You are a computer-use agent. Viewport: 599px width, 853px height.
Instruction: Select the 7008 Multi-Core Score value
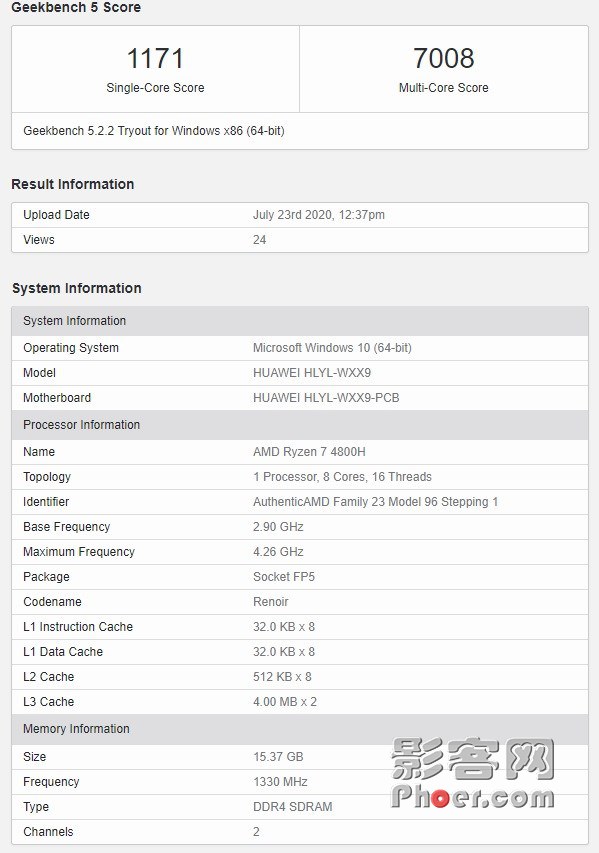[443, 58]
